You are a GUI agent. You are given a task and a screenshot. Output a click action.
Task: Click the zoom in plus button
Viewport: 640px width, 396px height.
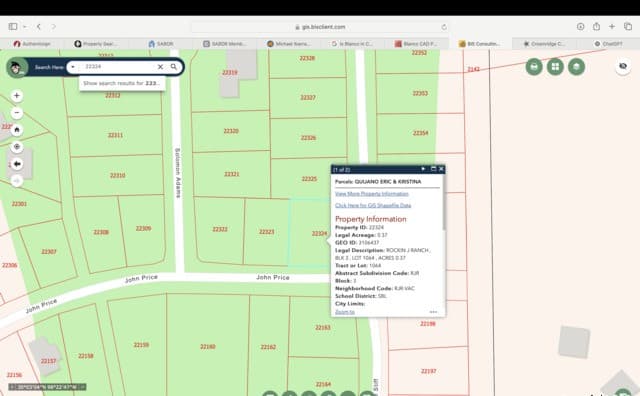click(17, 96)
